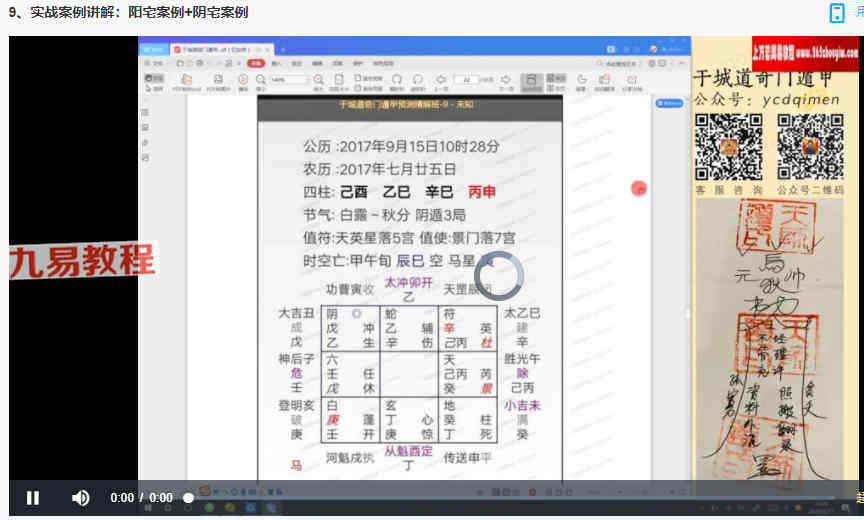The height and width of the screenshot is (520, 864).
Task: Switch to the open PDF document tab
Action: tap(222, 50)
